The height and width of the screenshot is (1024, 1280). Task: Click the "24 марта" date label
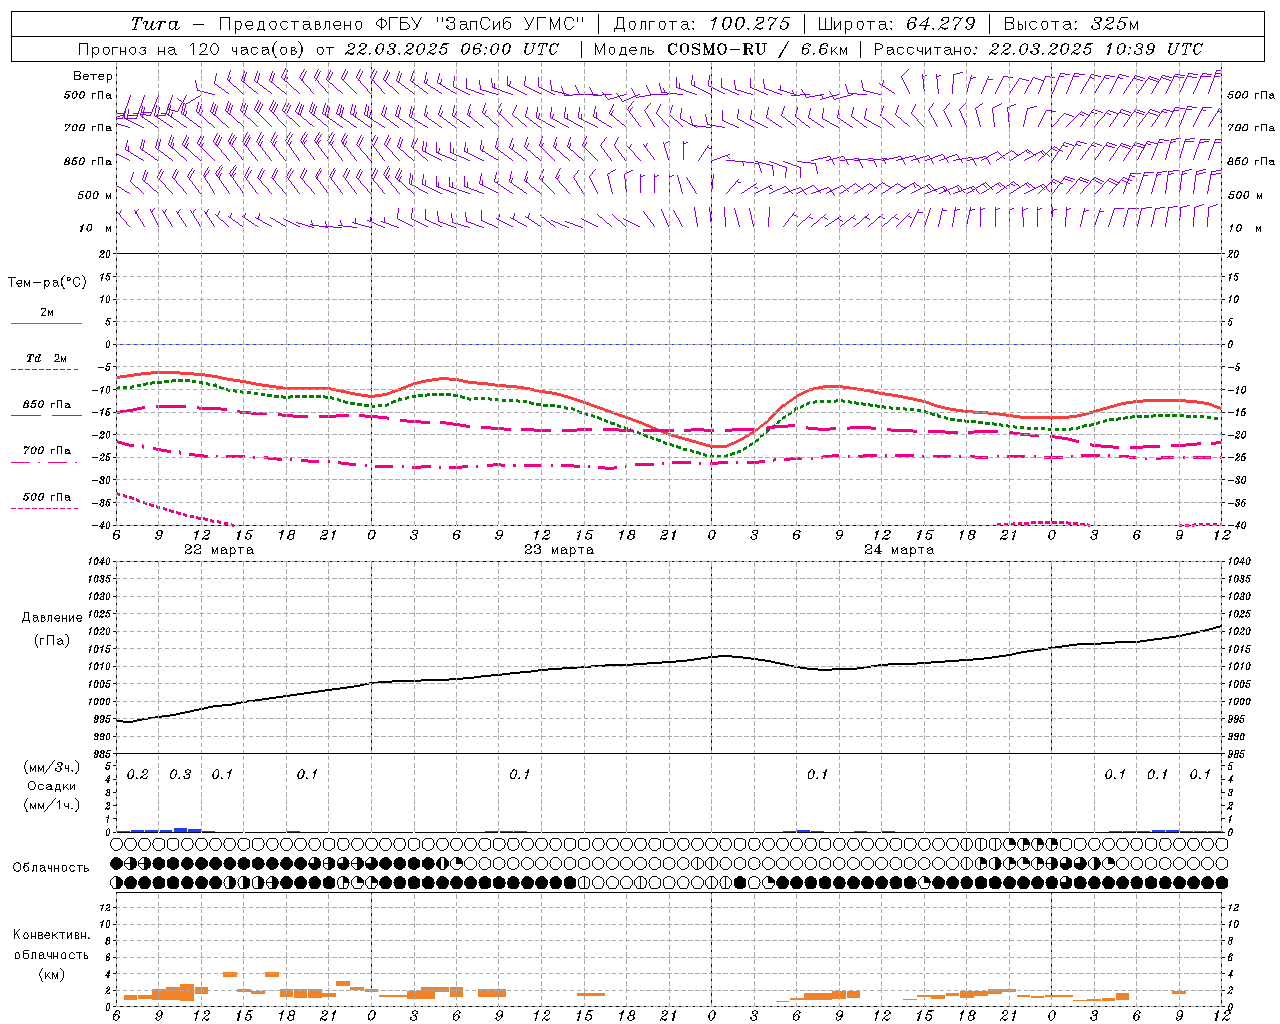[899, 550]
